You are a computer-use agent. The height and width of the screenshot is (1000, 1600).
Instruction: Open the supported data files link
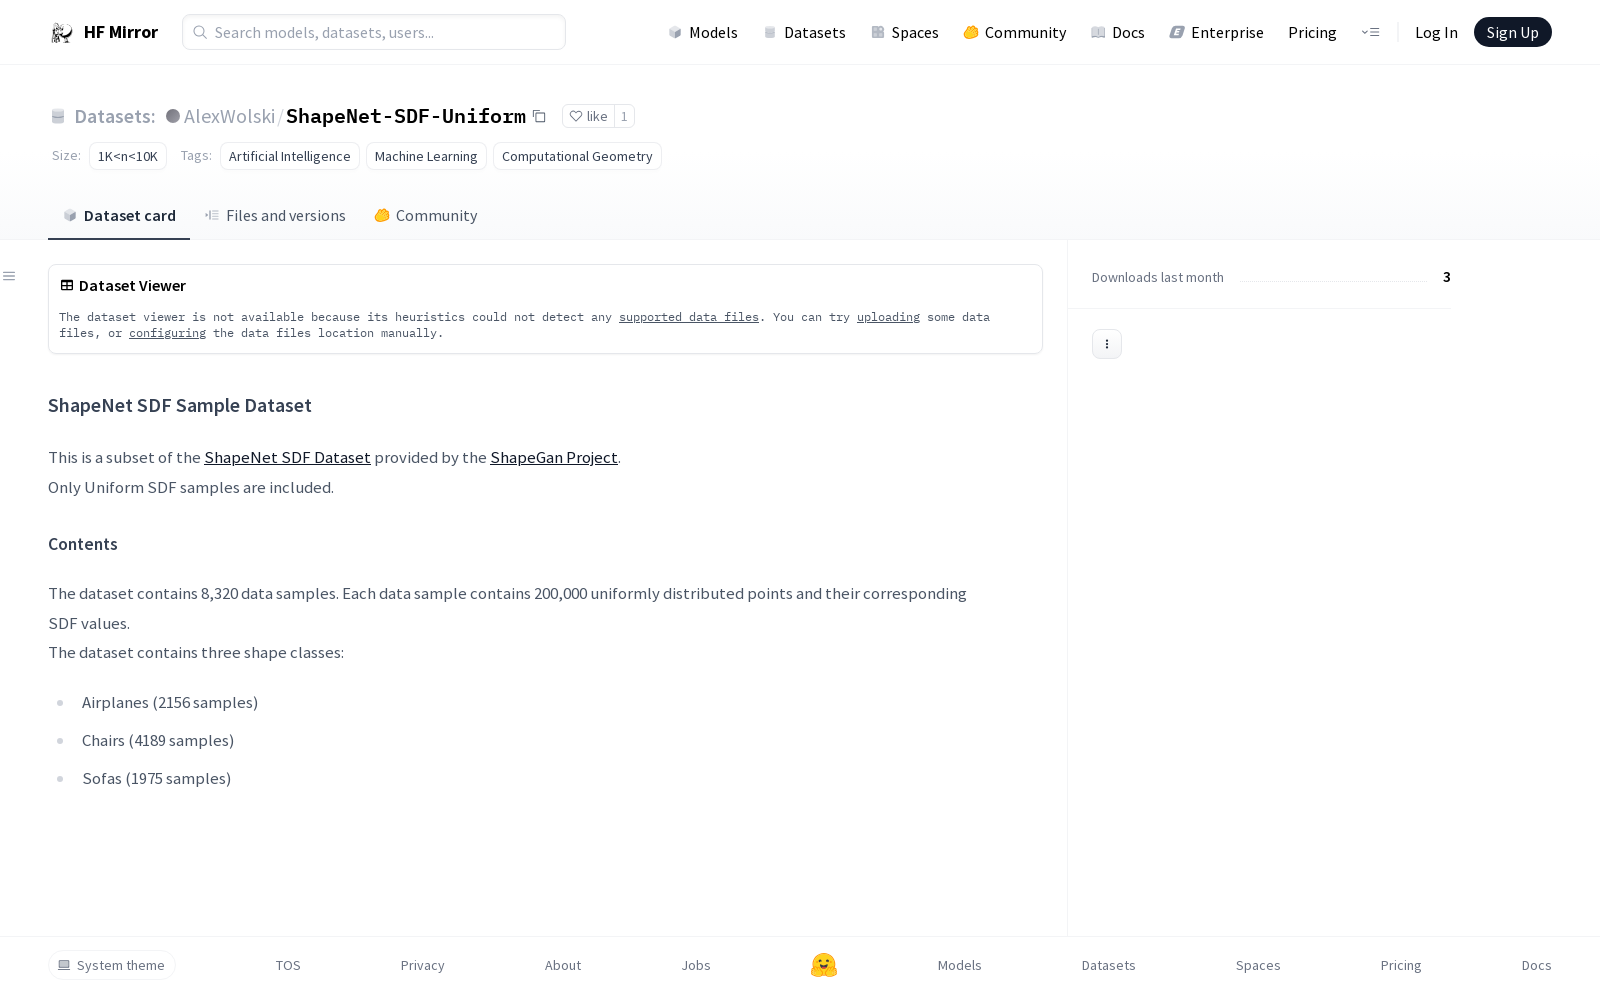pos(689,317)
